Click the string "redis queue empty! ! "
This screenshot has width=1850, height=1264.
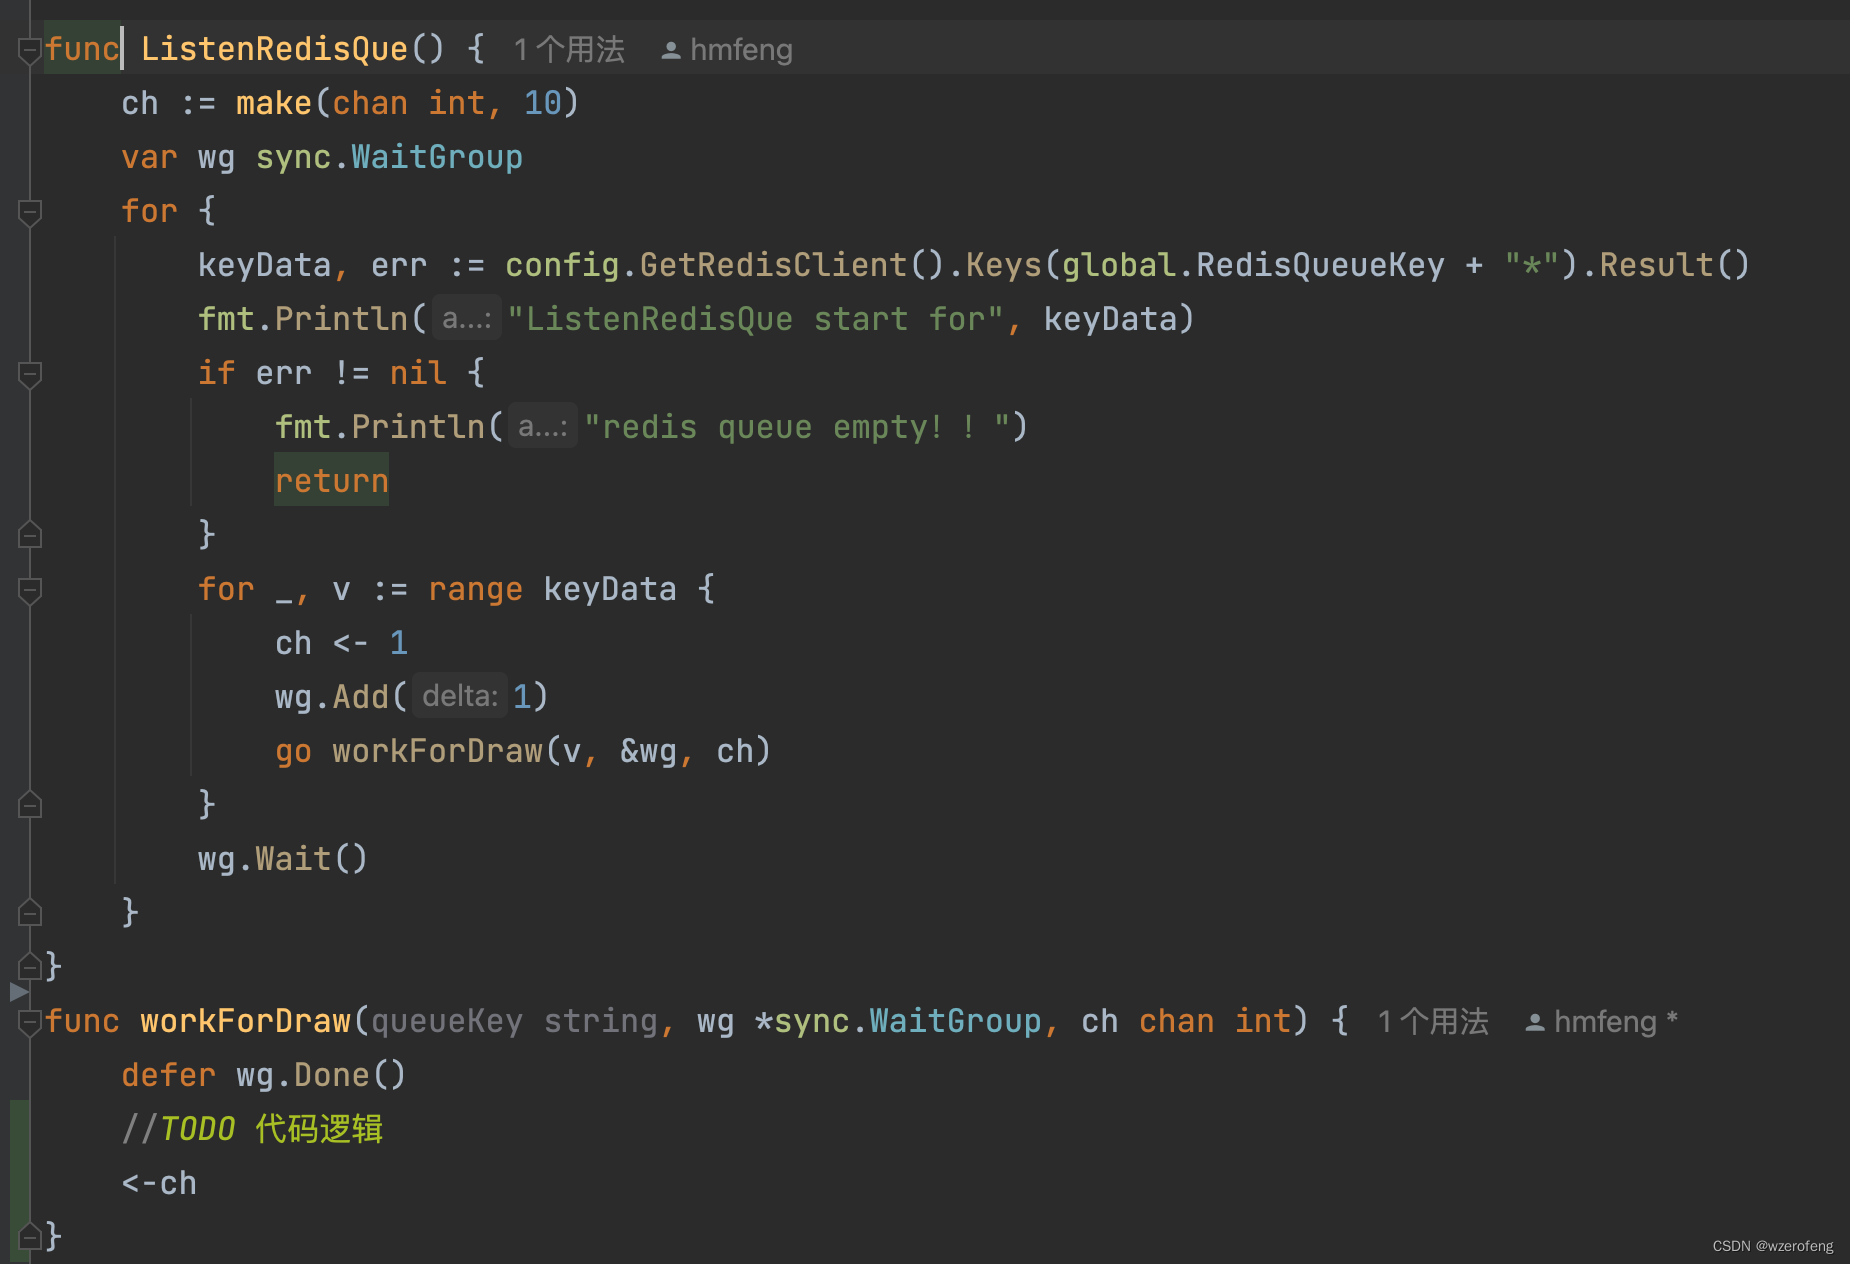(x=796, y=428)
